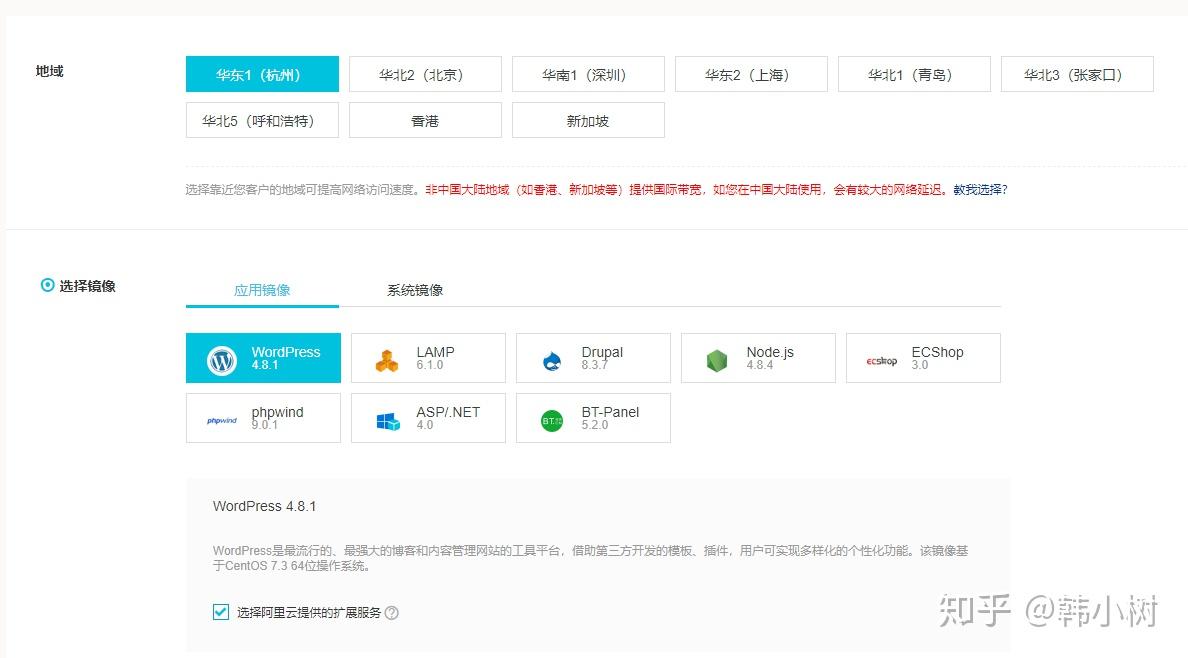Select WordPress 4.8.1 image card
Screen dimensions: 1188x658
click(x=263, y=358)
